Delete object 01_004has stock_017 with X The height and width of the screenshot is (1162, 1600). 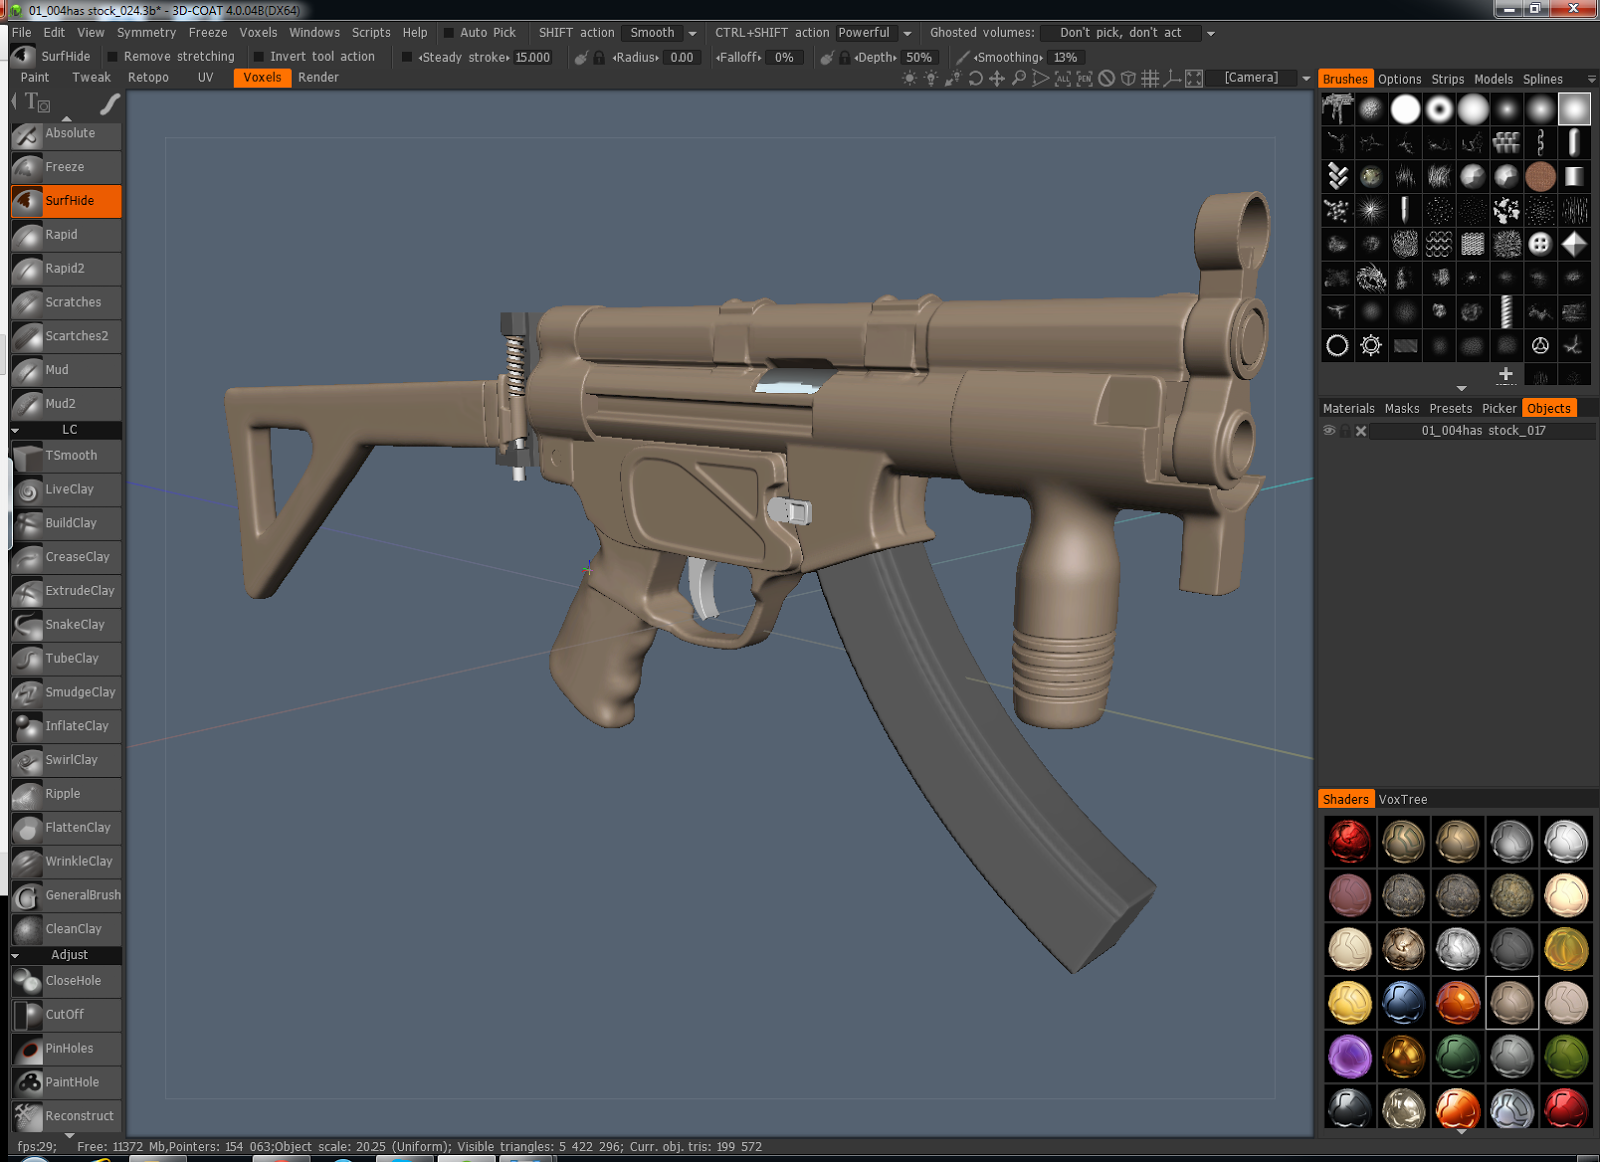point(1361,431)
